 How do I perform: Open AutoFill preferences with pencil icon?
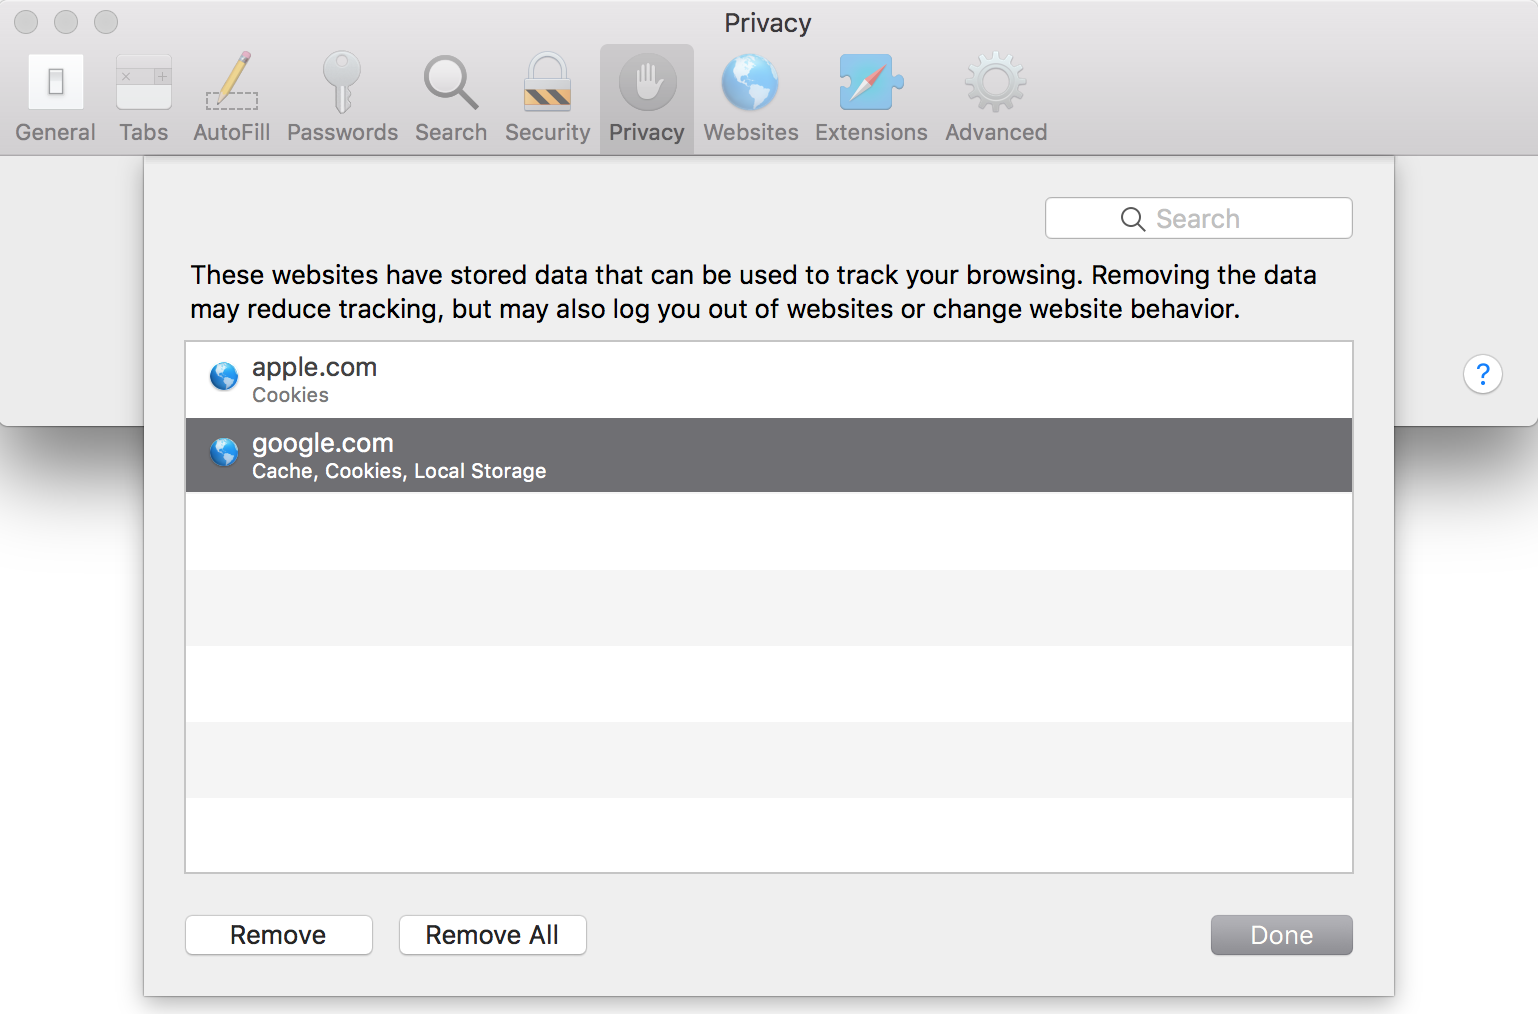click(232, 98)
